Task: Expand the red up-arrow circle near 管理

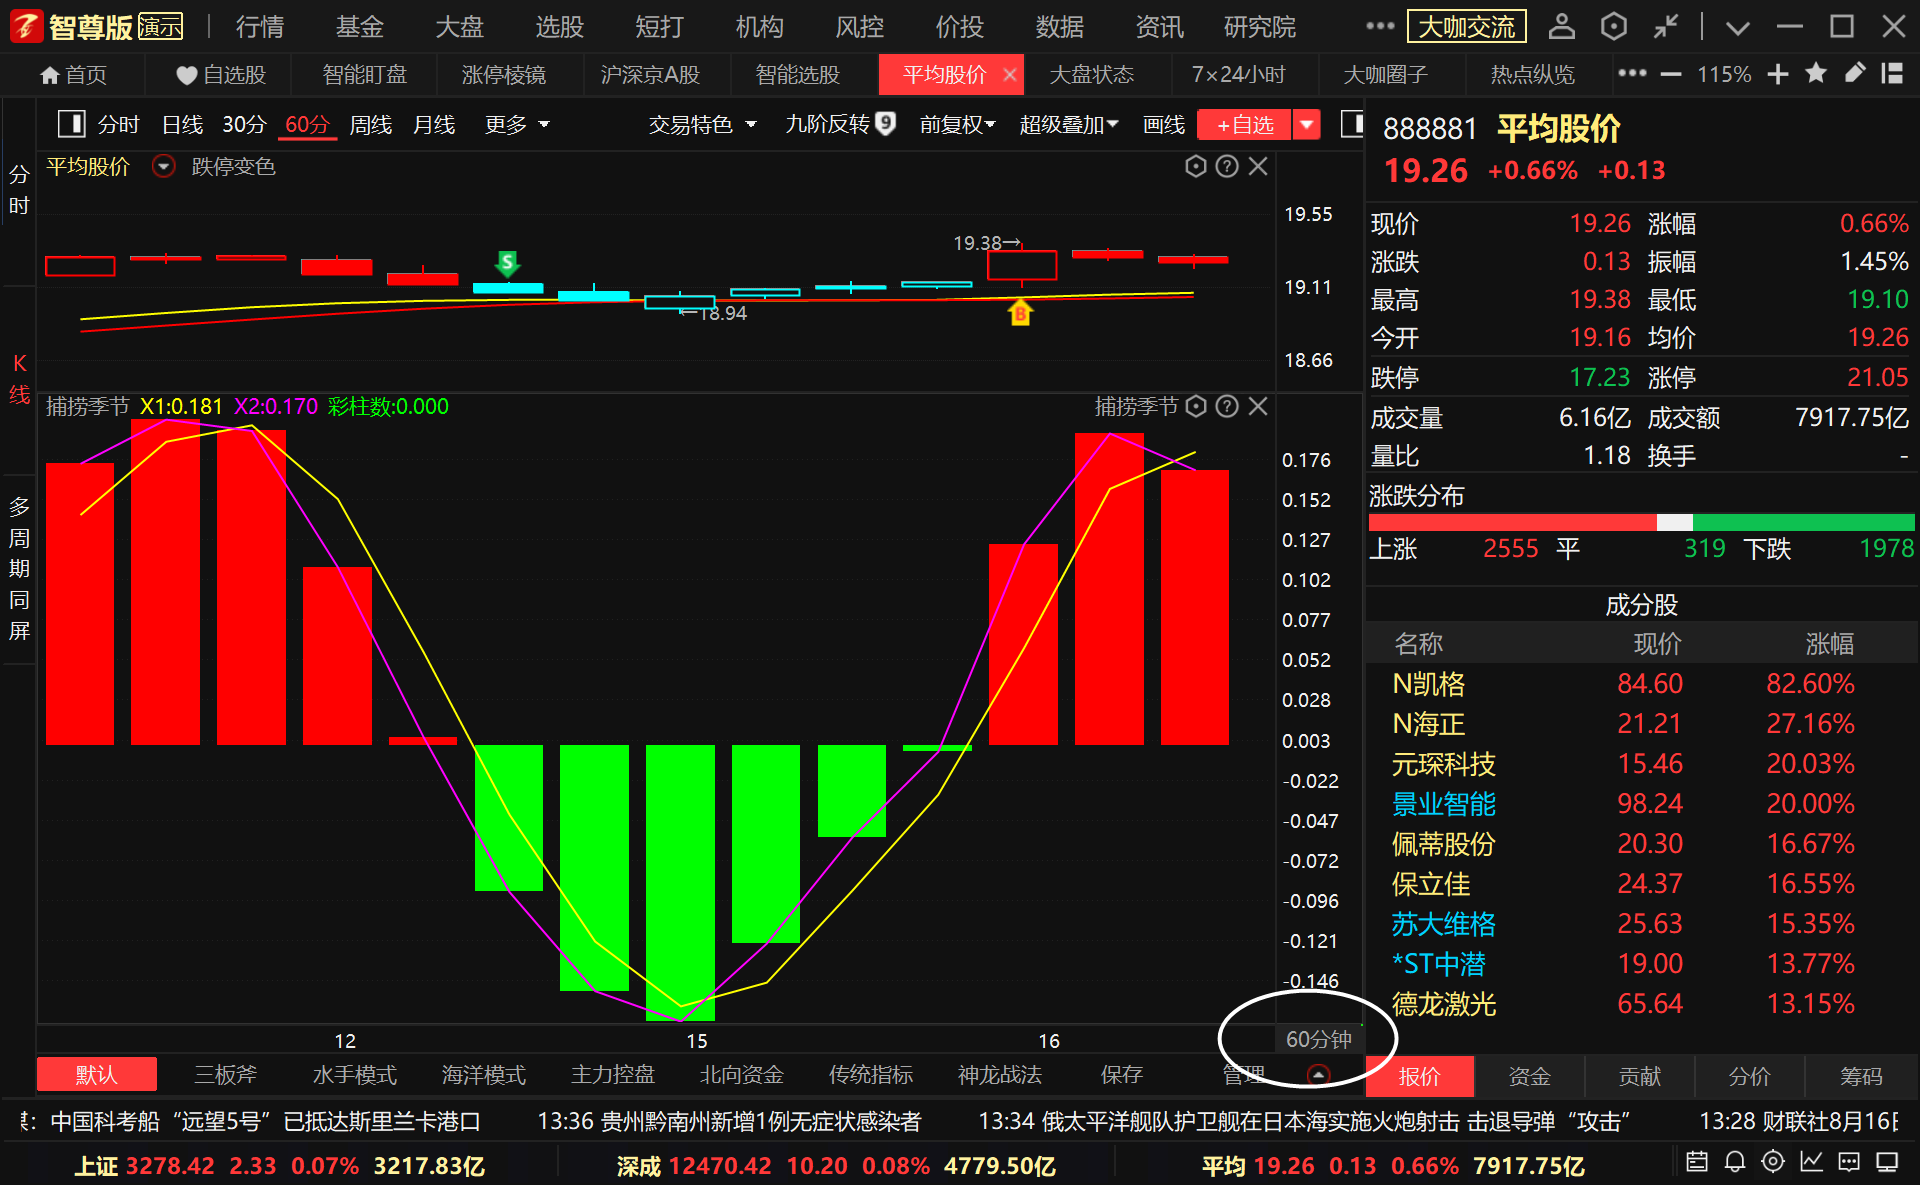Action: pos(1318,1075)
